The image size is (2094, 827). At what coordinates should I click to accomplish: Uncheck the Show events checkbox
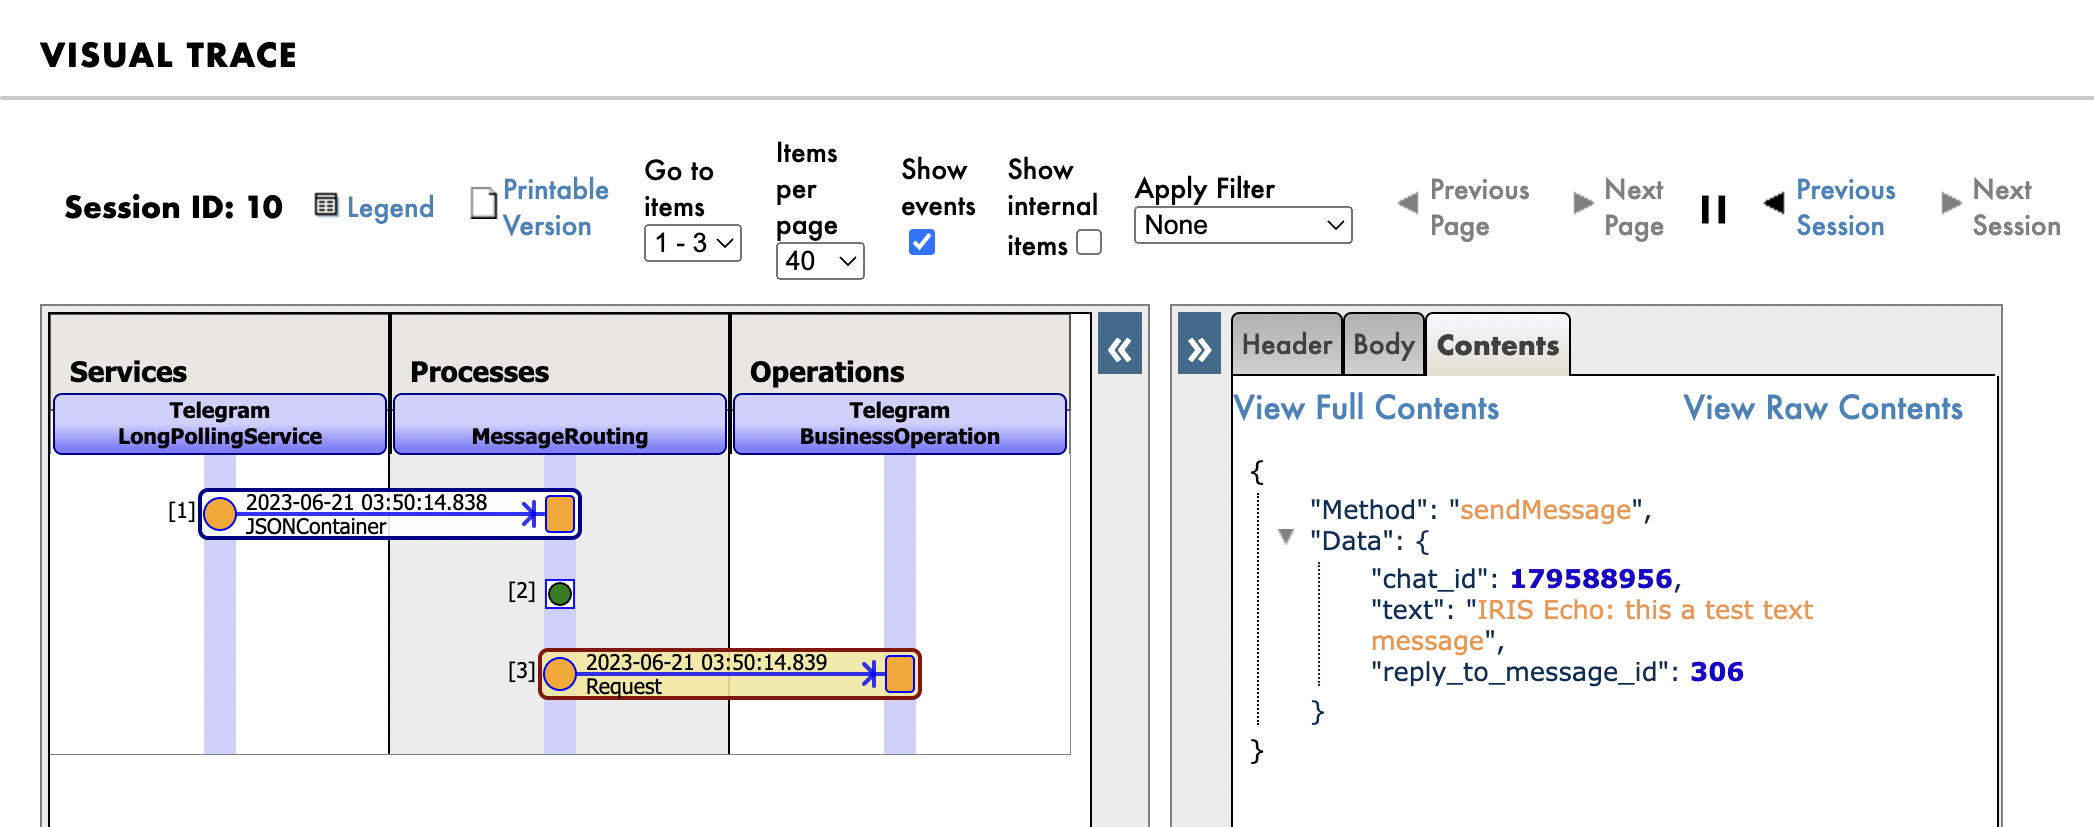(922, 242)
